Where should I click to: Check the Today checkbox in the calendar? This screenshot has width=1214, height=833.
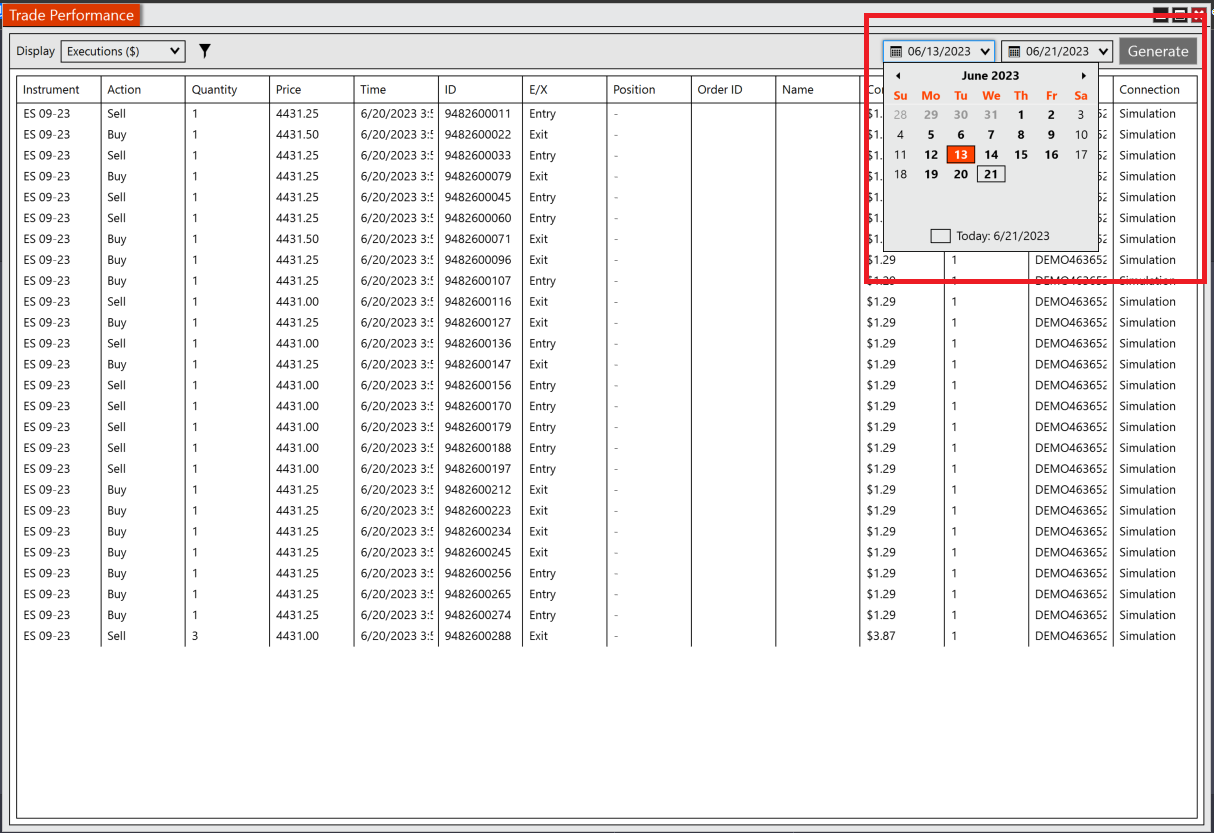point(939,235)
